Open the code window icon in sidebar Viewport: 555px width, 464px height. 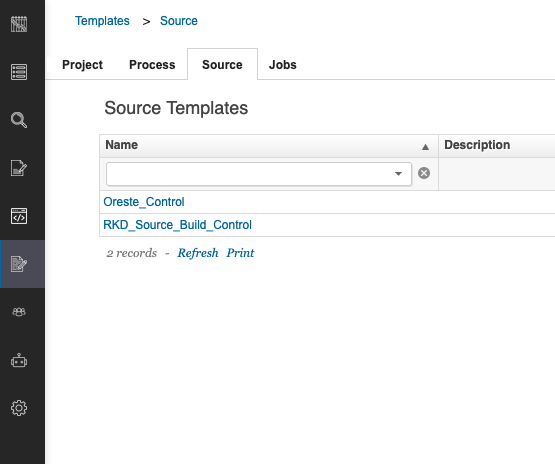(x=19, y=216)
